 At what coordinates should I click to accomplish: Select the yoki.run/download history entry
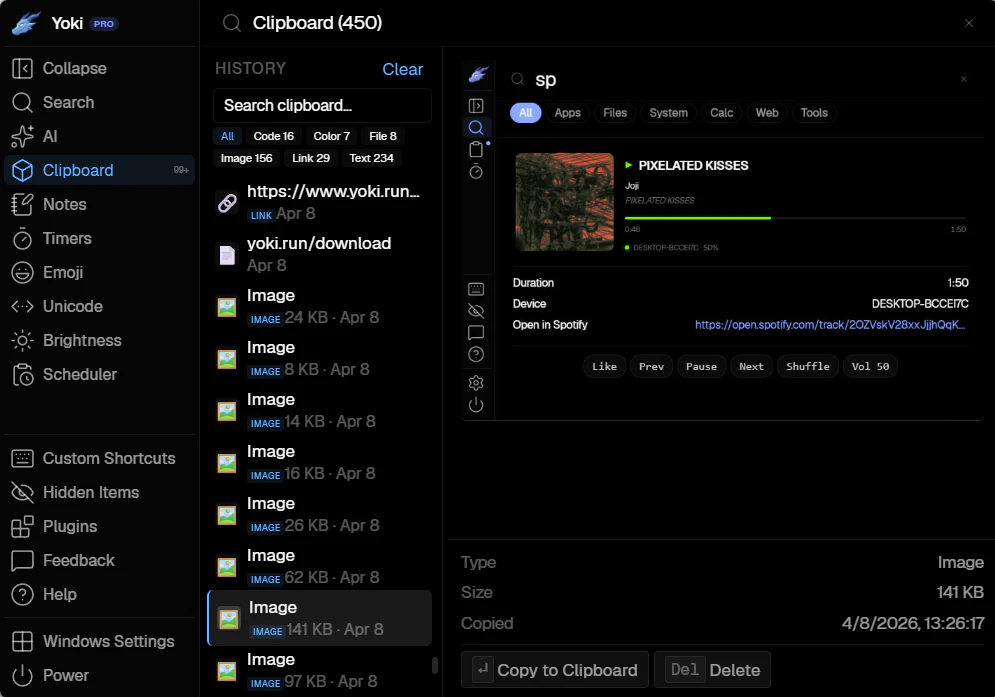click(320, 255)
